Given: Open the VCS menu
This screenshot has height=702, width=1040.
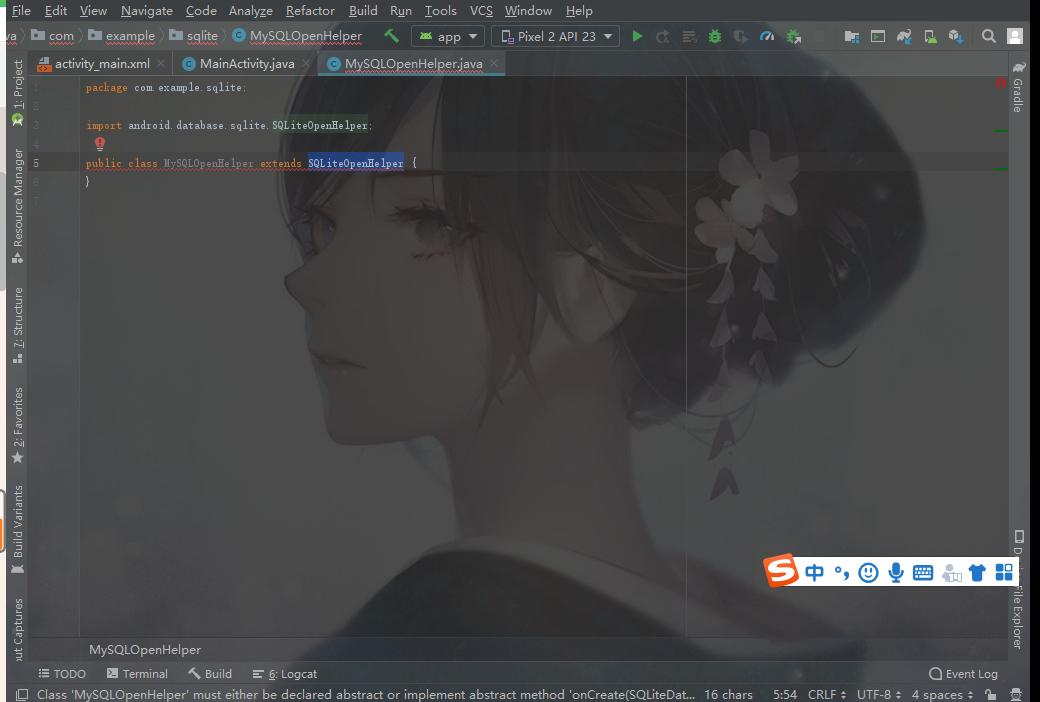Looking at the screenshot, I should point(481,11).
